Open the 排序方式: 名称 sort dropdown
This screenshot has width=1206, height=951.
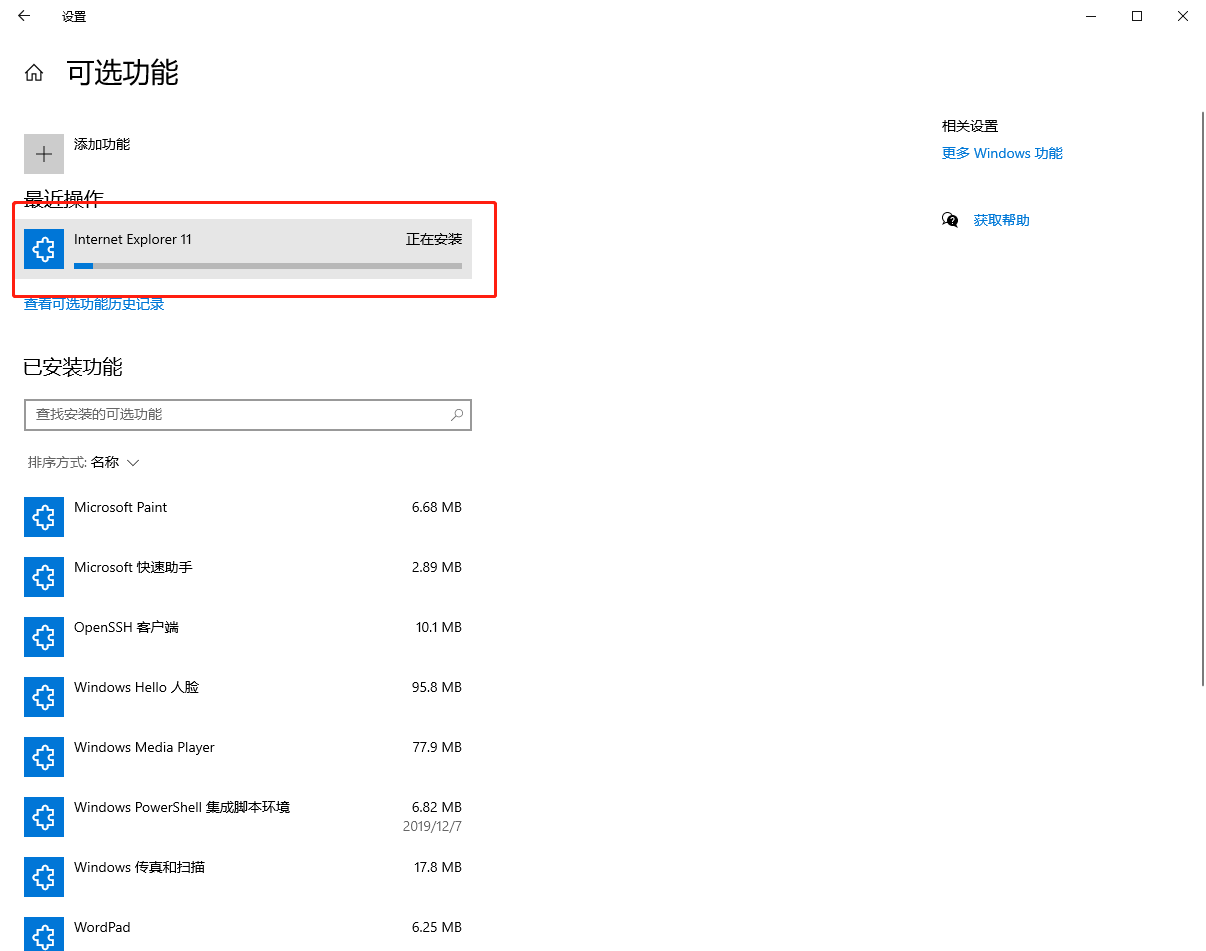(x=84, y=462)
